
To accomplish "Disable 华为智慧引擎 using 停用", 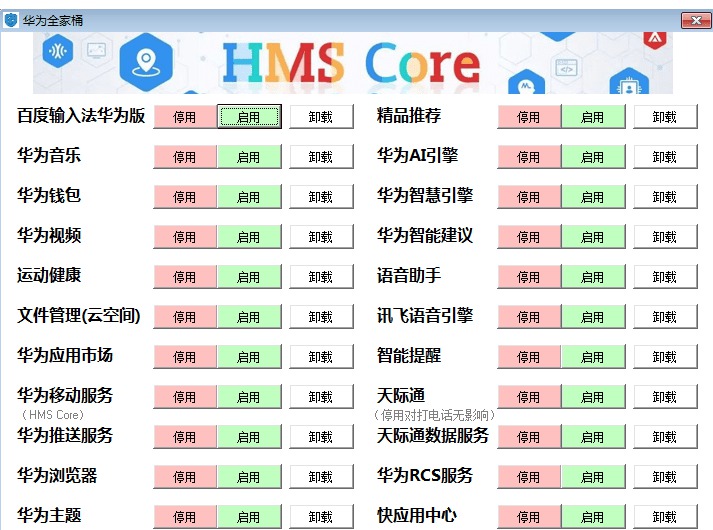I will click(x=529, y=197).
